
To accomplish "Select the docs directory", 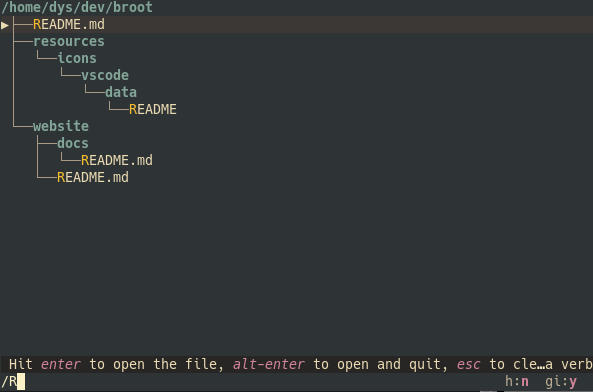I will tap(73, 144).
